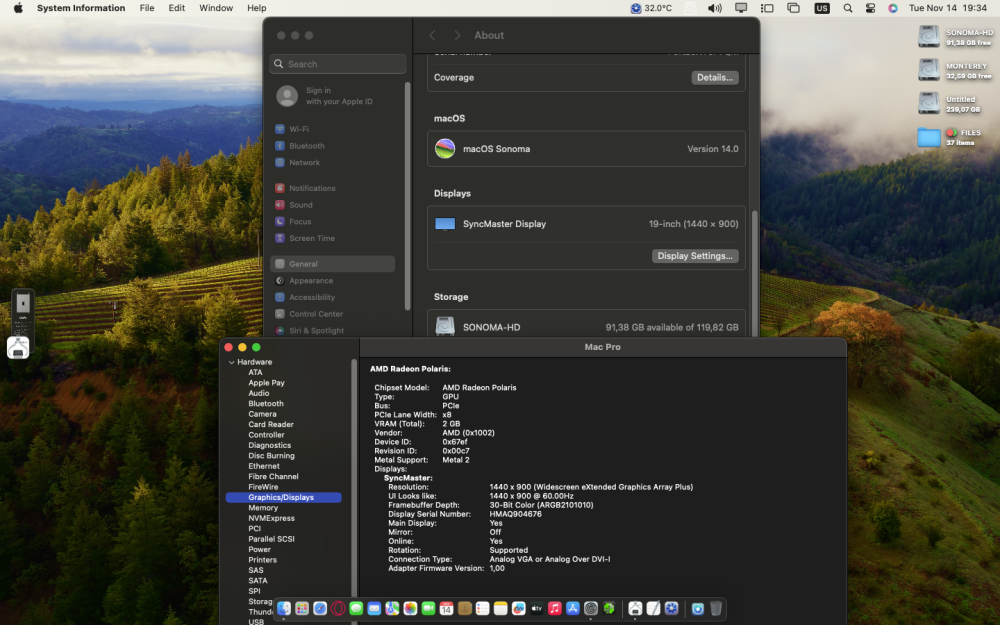Open Photos from the Dock
This screenshot has width=1000, height=625.
(410, 608)
